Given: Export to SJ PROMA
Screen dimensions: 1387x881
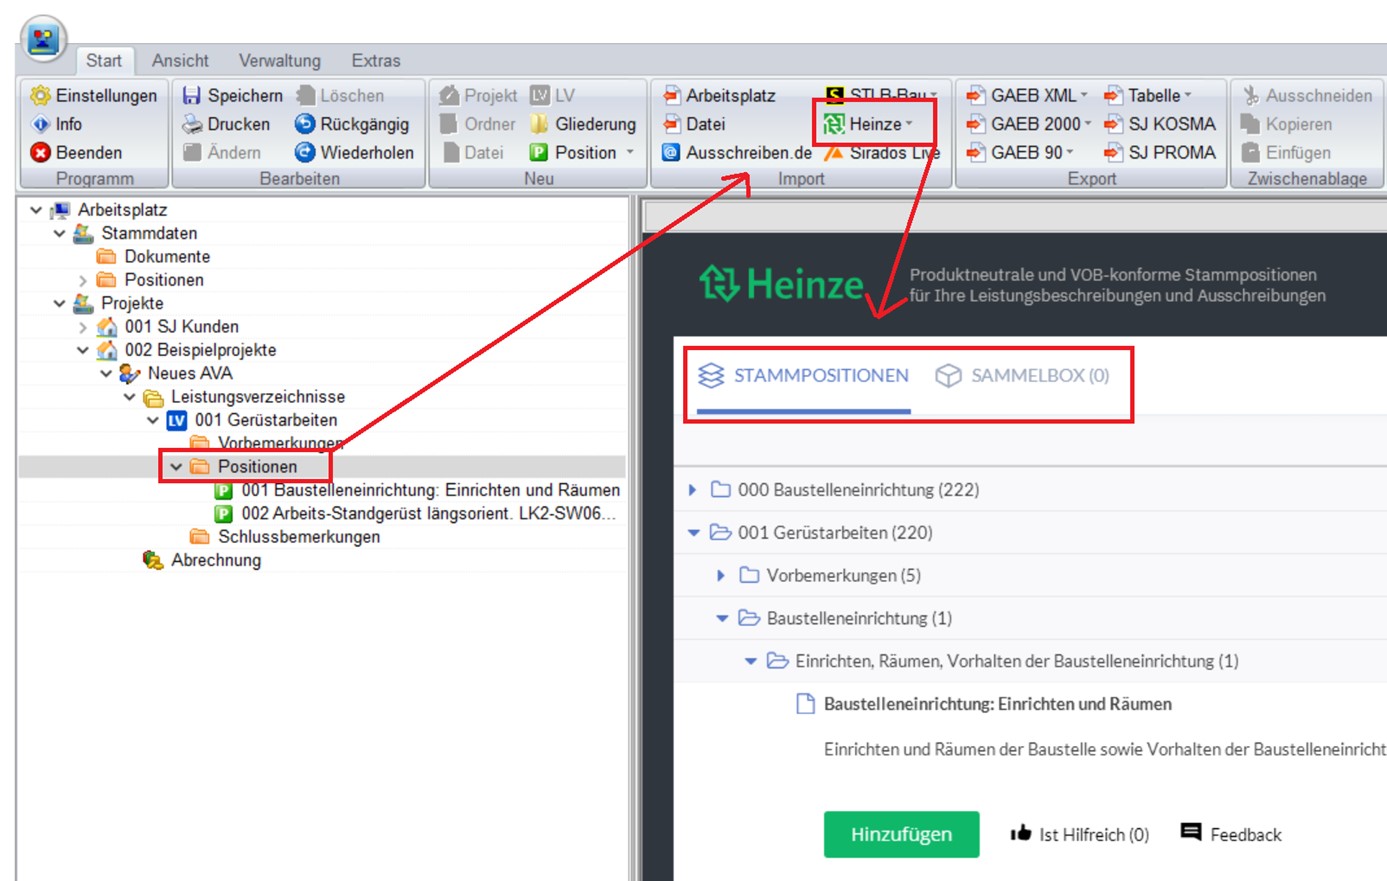Looking at the screenshot, I should [1160, 152].
